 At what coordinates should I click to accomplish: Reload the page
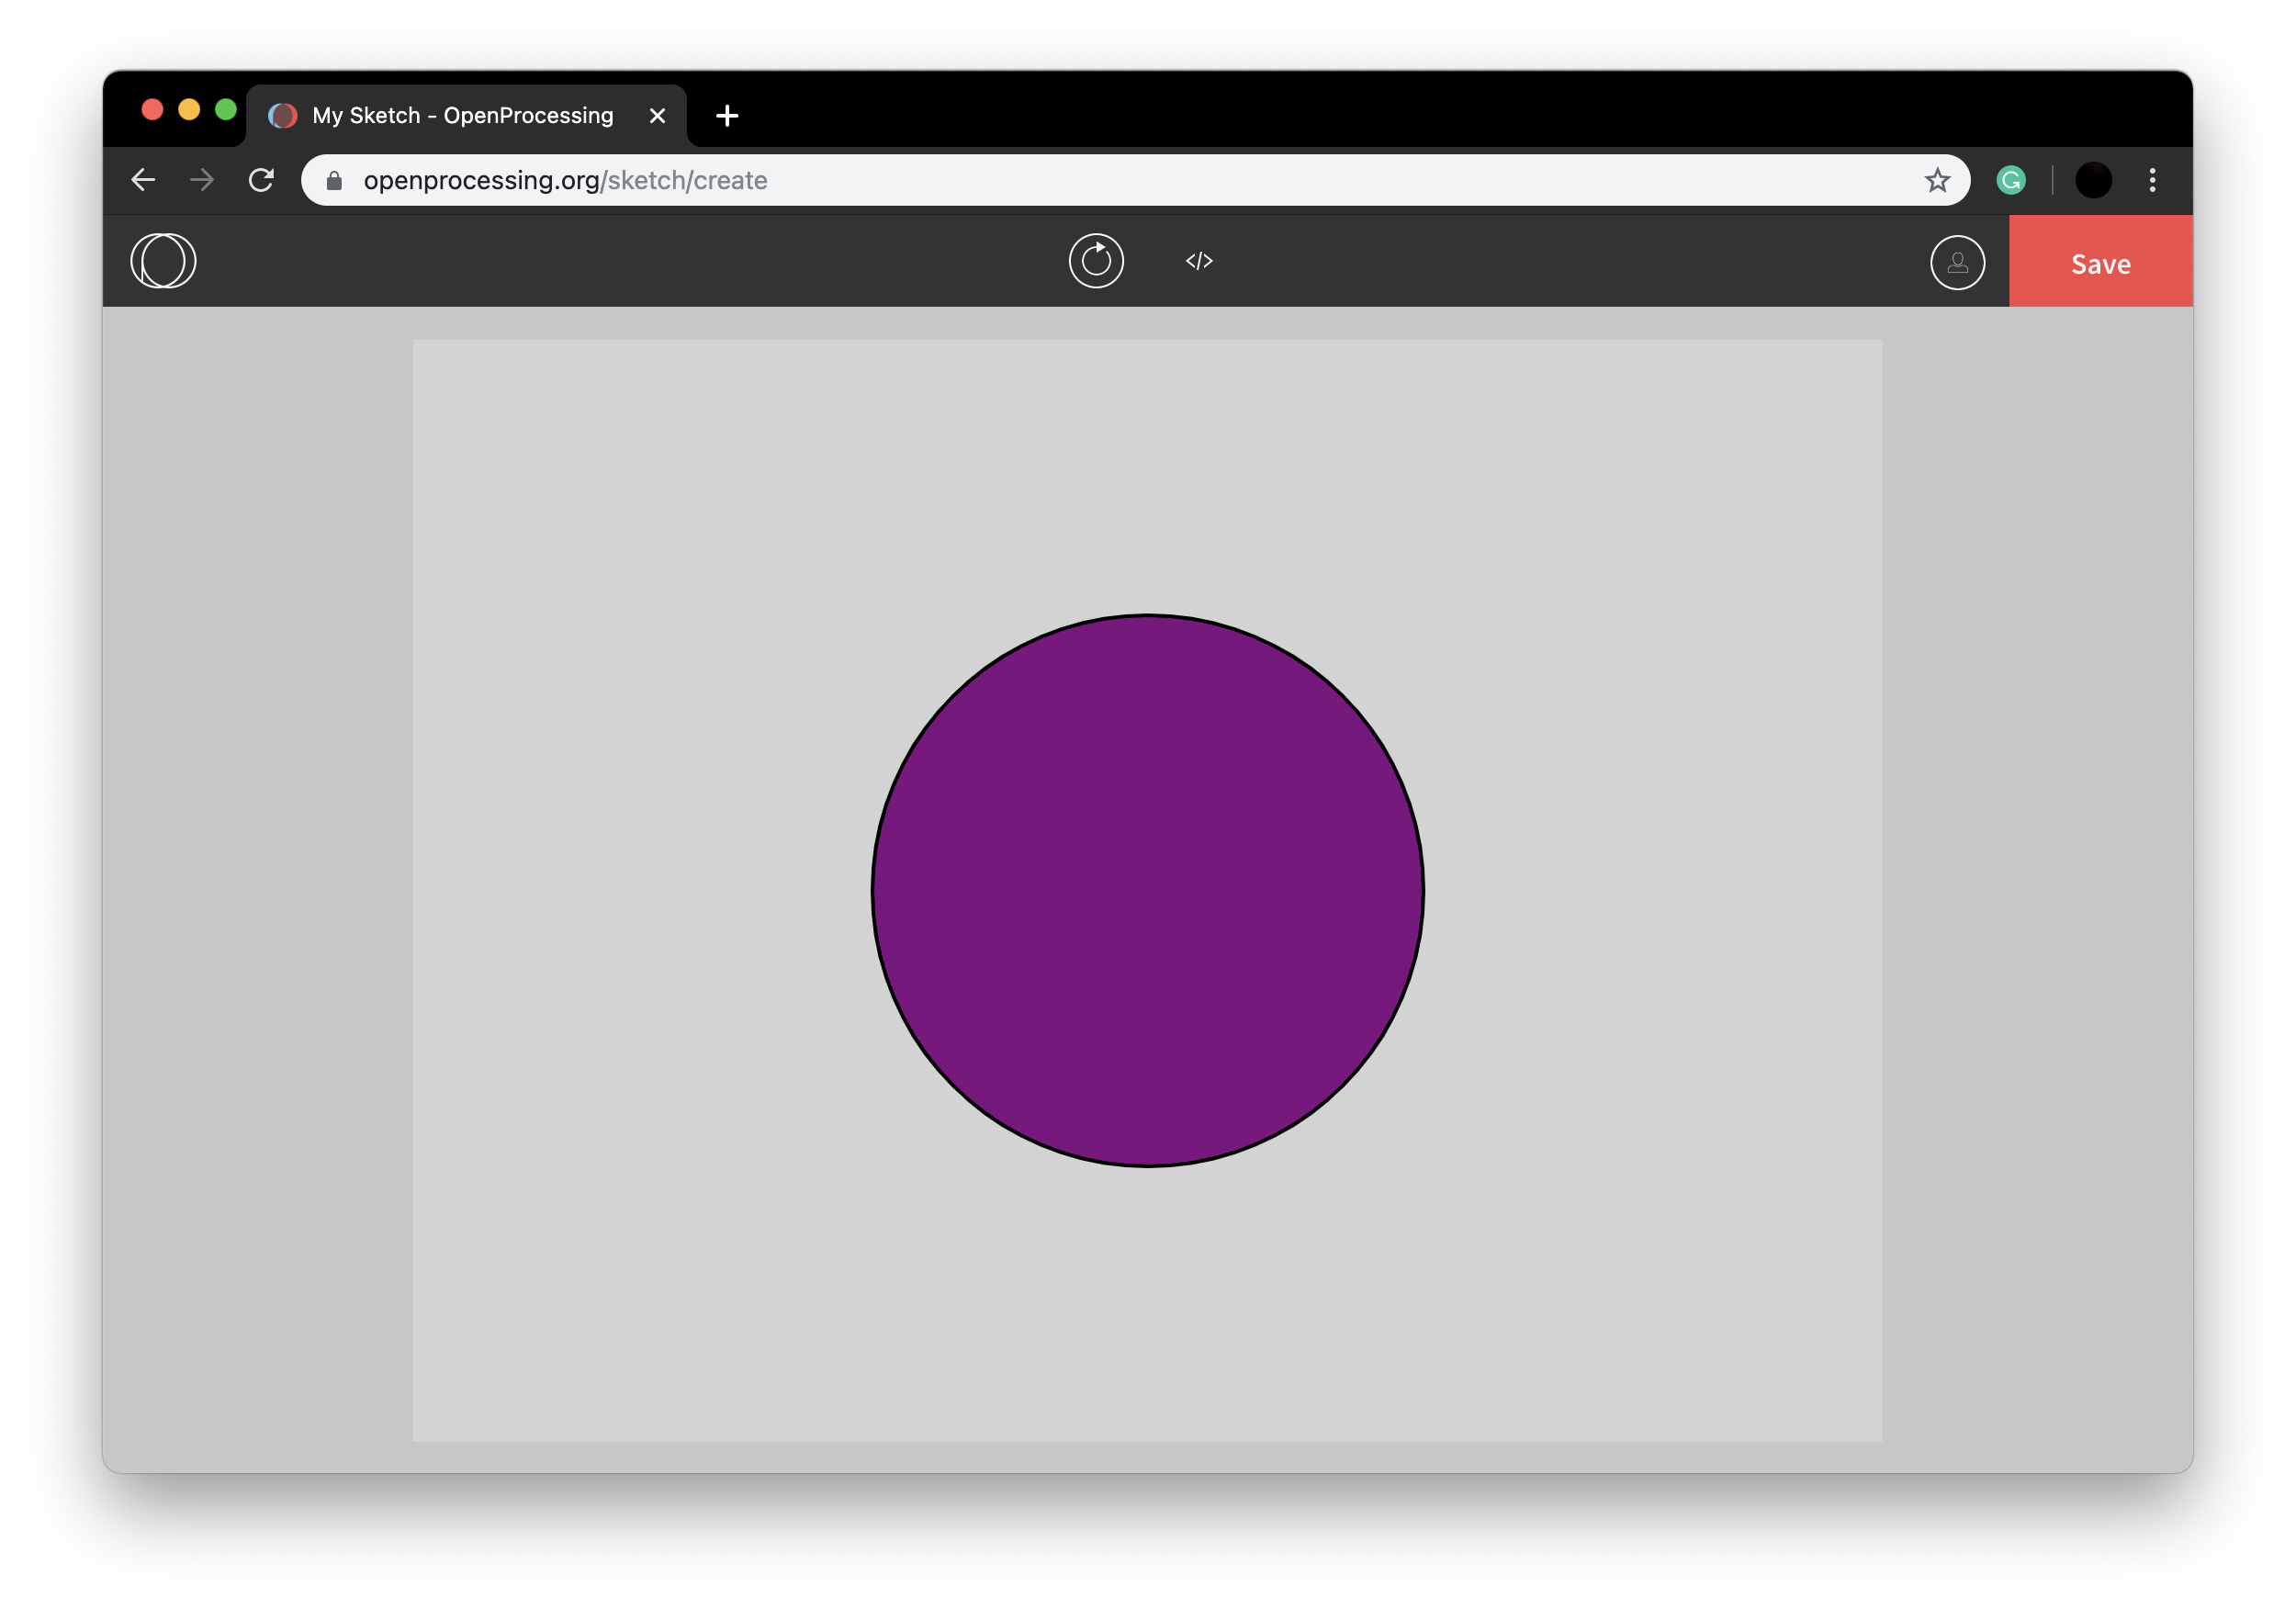pos(261,180)
